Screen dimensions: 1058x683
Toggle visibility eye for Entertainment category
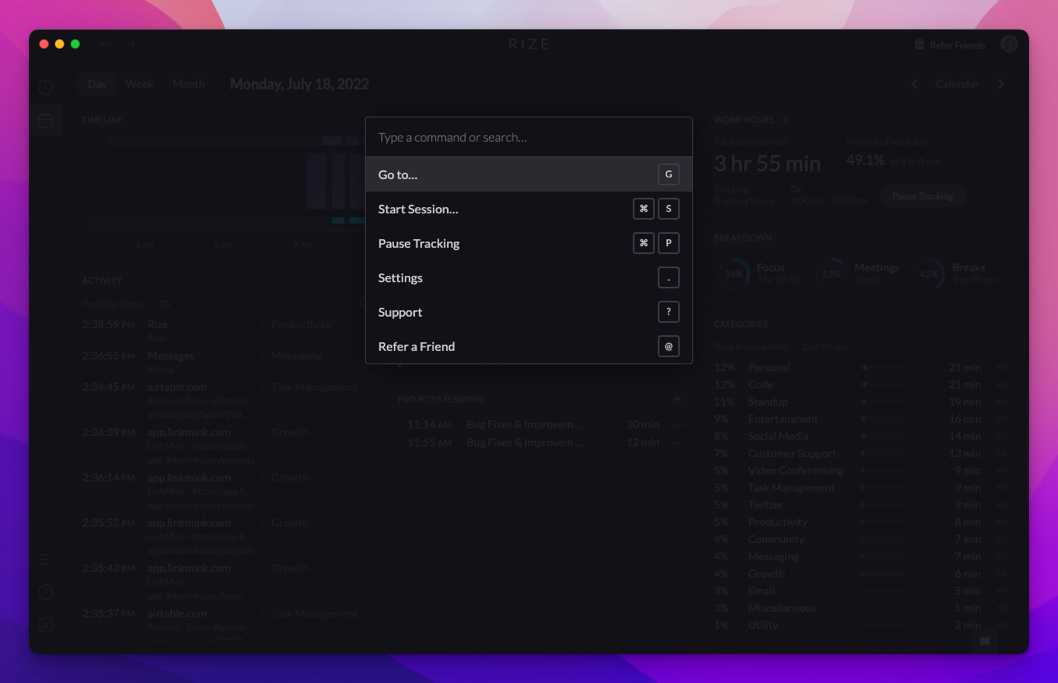pyautogui.click(x=1001, y=419)
